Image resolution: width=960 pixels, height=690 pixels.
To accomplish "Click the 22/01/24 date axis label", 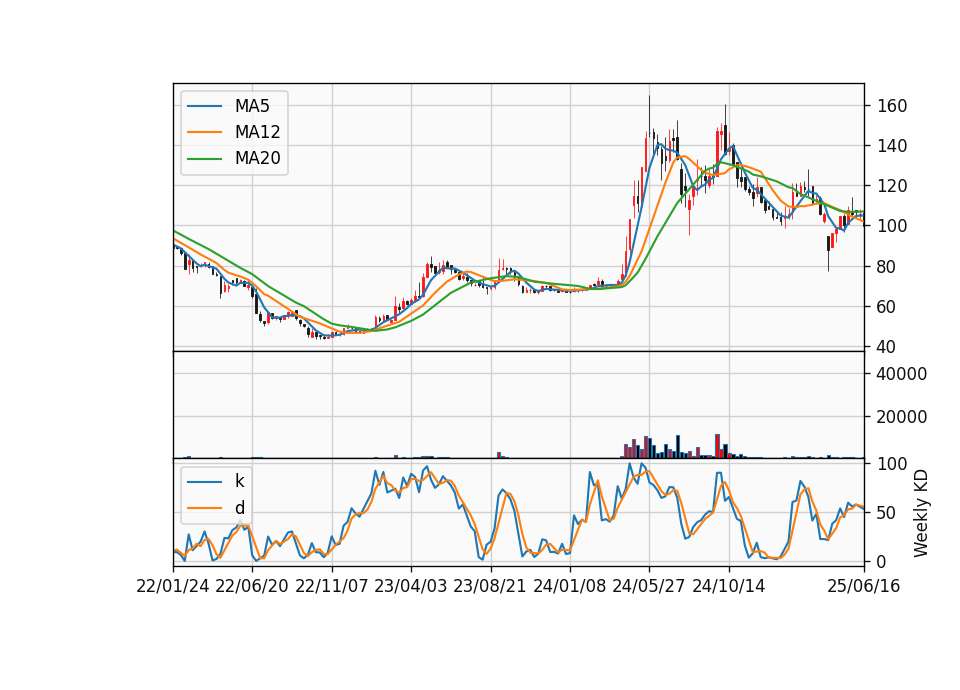I will pos(173,587).
